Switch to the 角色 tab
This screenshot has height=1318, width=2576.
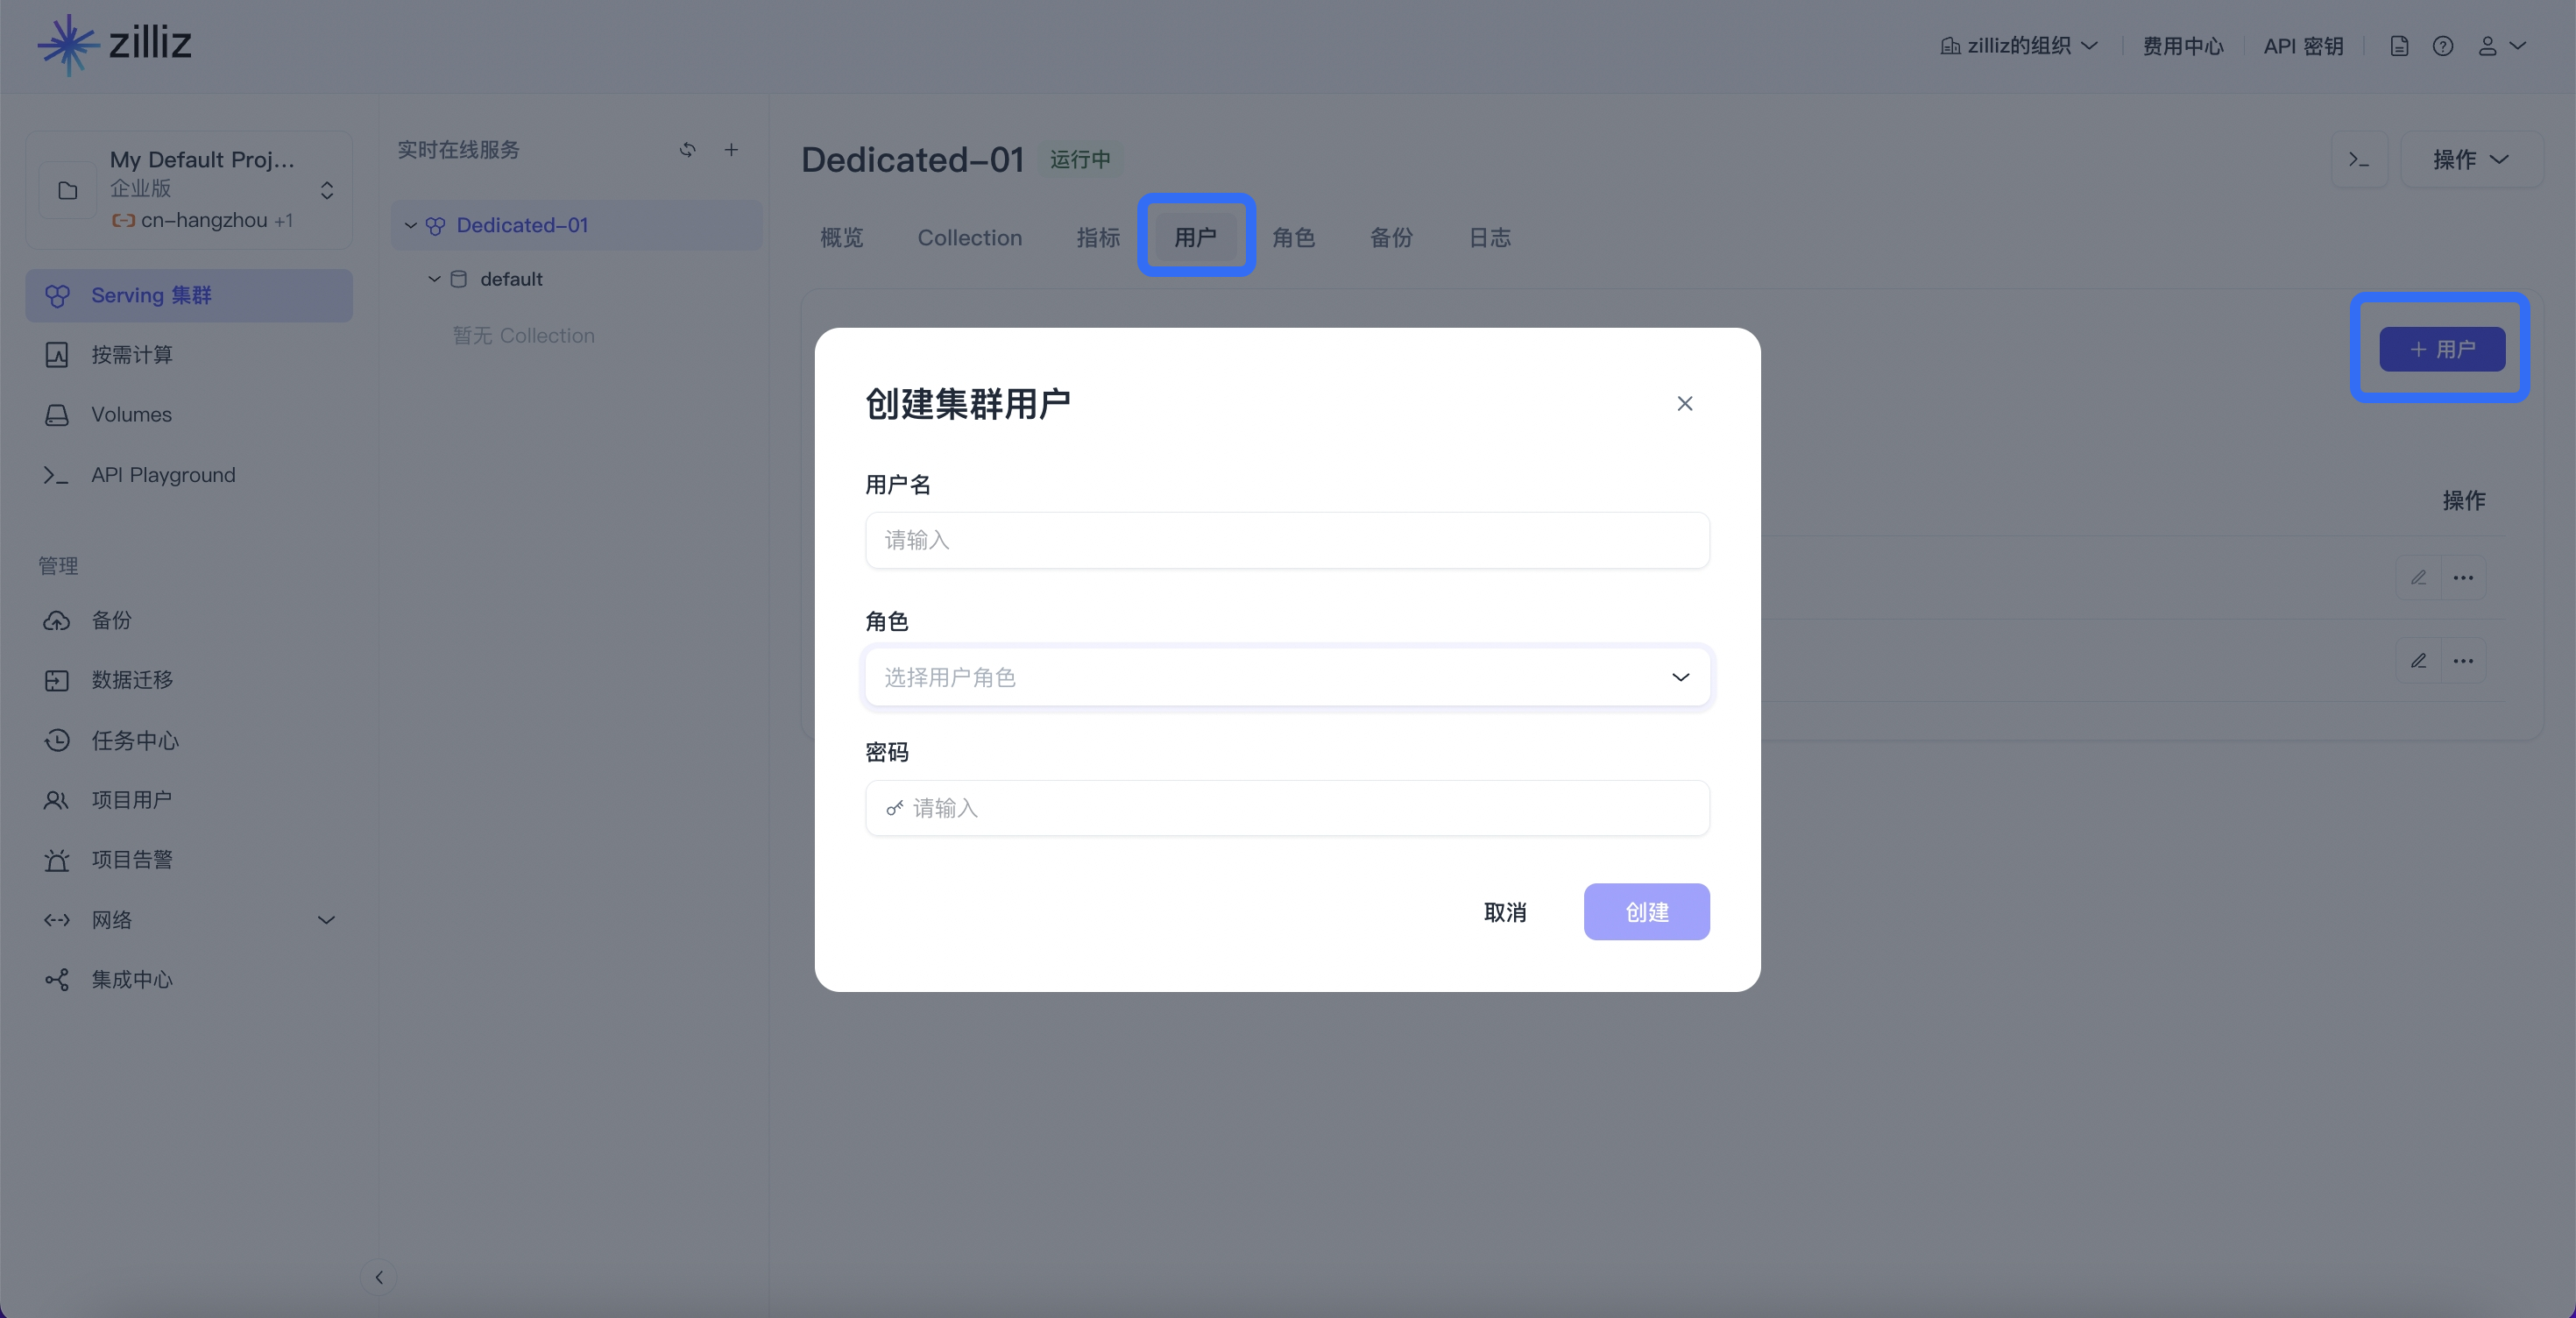click(1293, 238)
